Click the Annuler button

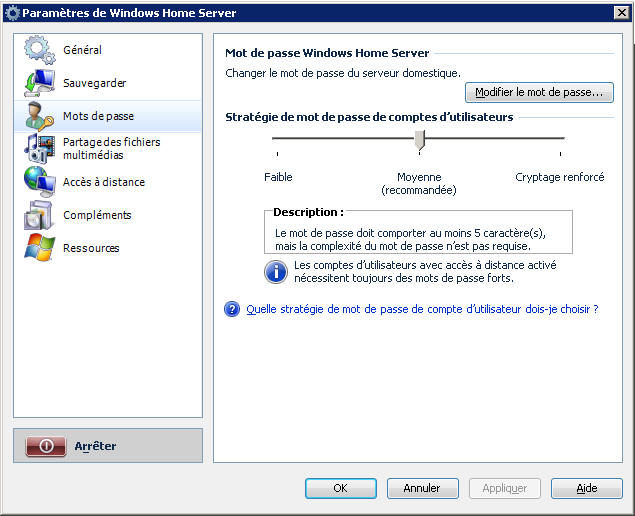[x=422, y=488]
